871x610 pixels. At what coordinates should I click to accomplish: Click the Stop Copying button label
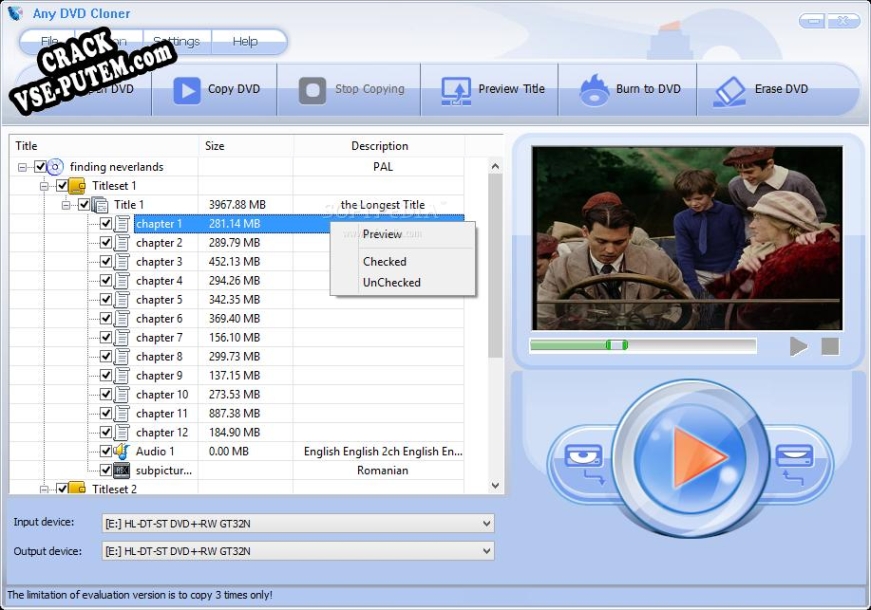(369, 89)
